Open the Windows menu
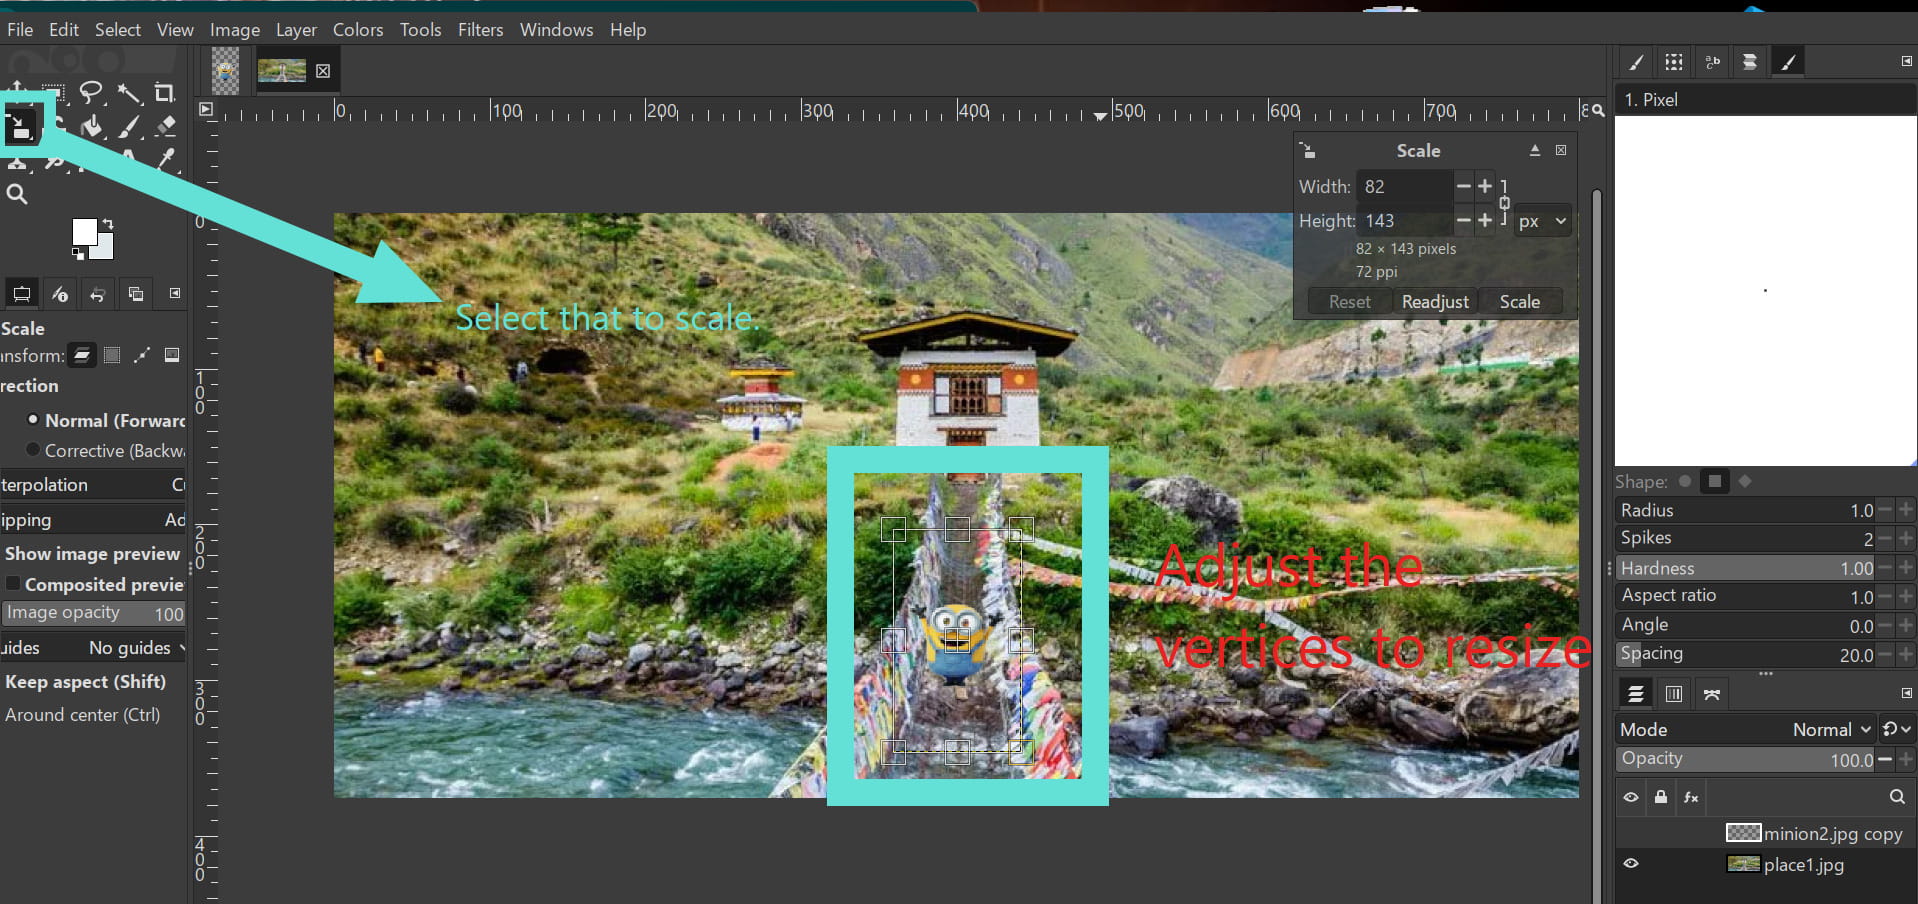The height and width of the screenshot is (904, 1918). [x=557, y=30]
